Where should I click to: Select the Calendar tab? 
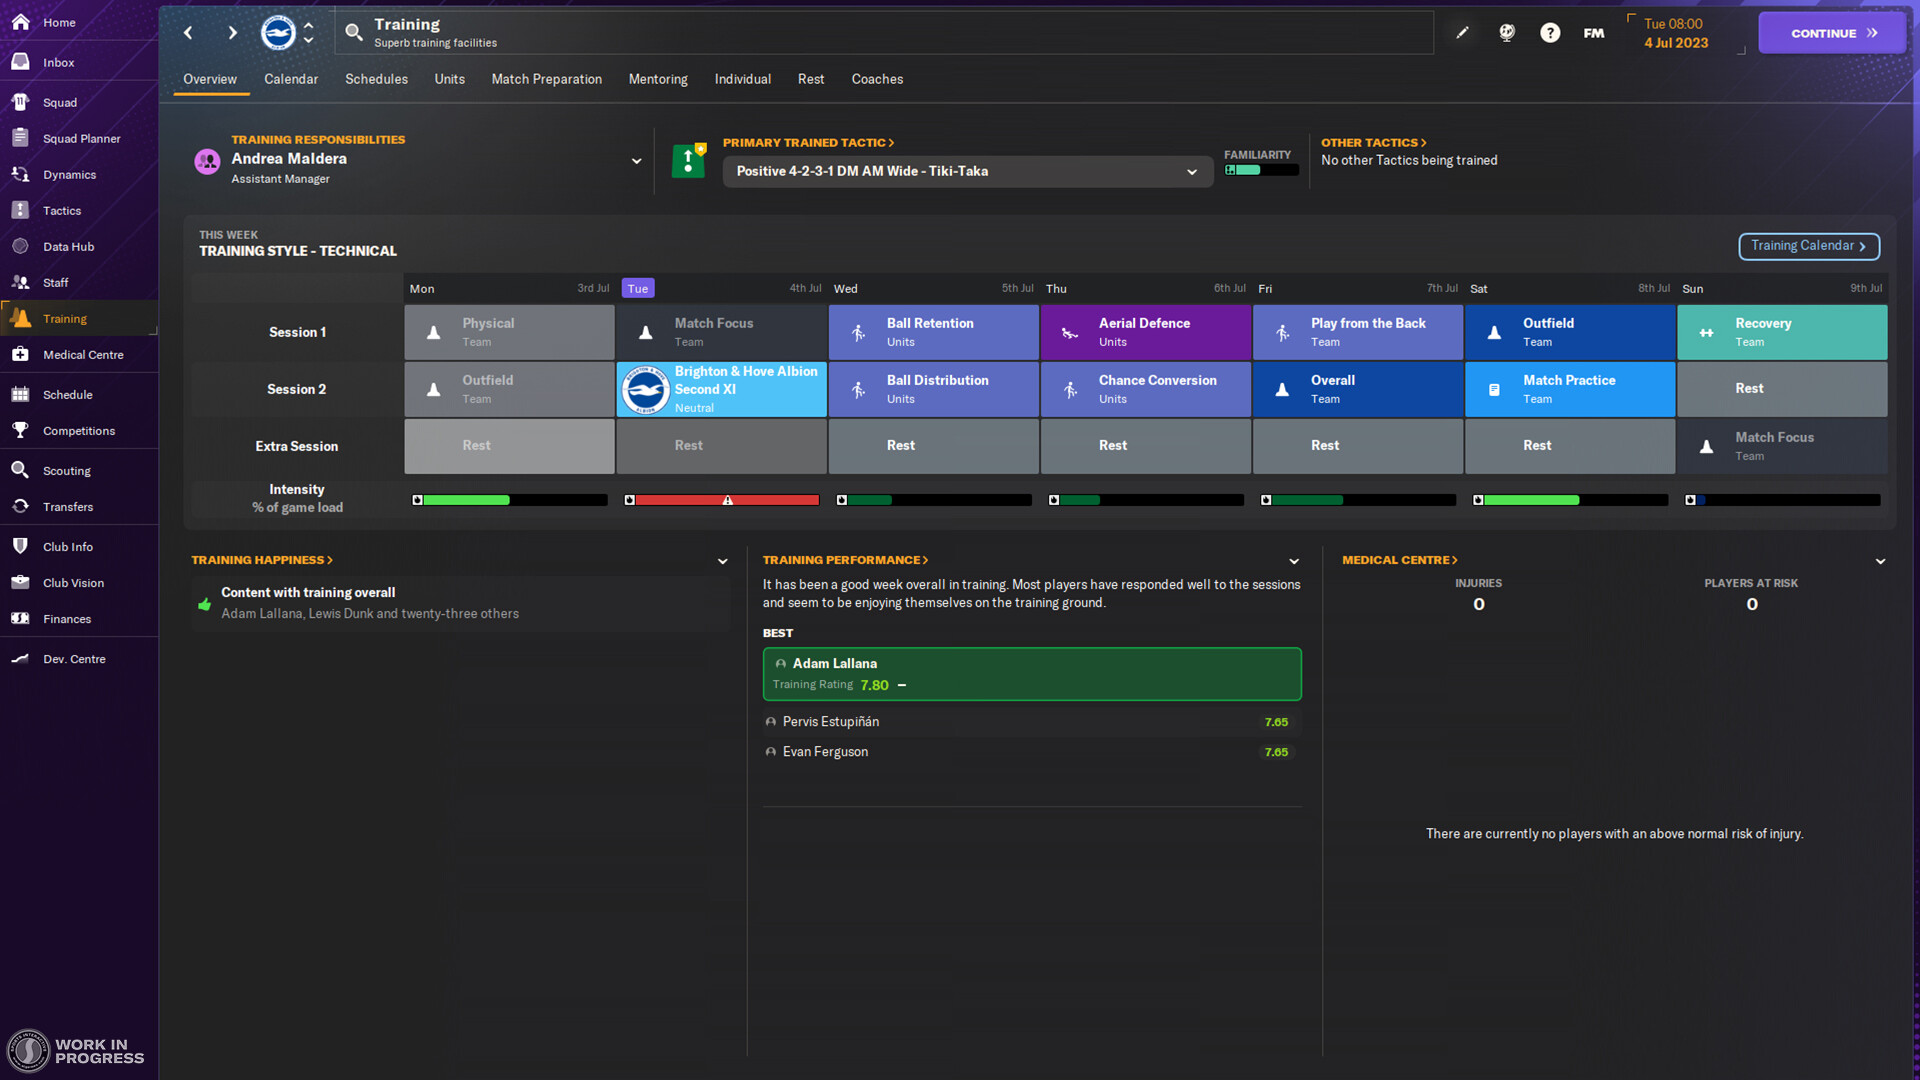click(291, 79)
